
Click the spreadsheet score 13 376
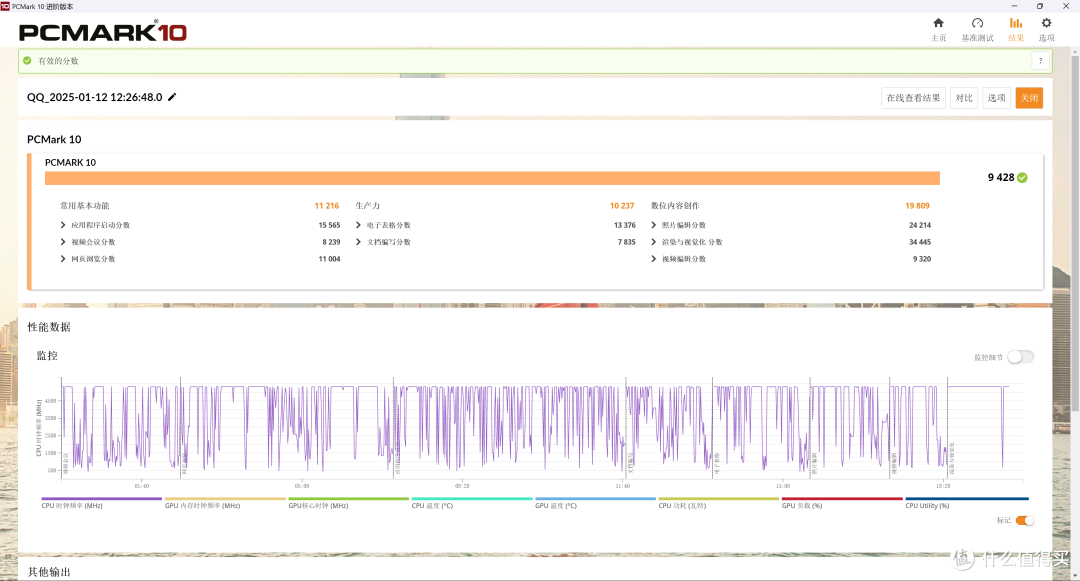pos(625,225)
